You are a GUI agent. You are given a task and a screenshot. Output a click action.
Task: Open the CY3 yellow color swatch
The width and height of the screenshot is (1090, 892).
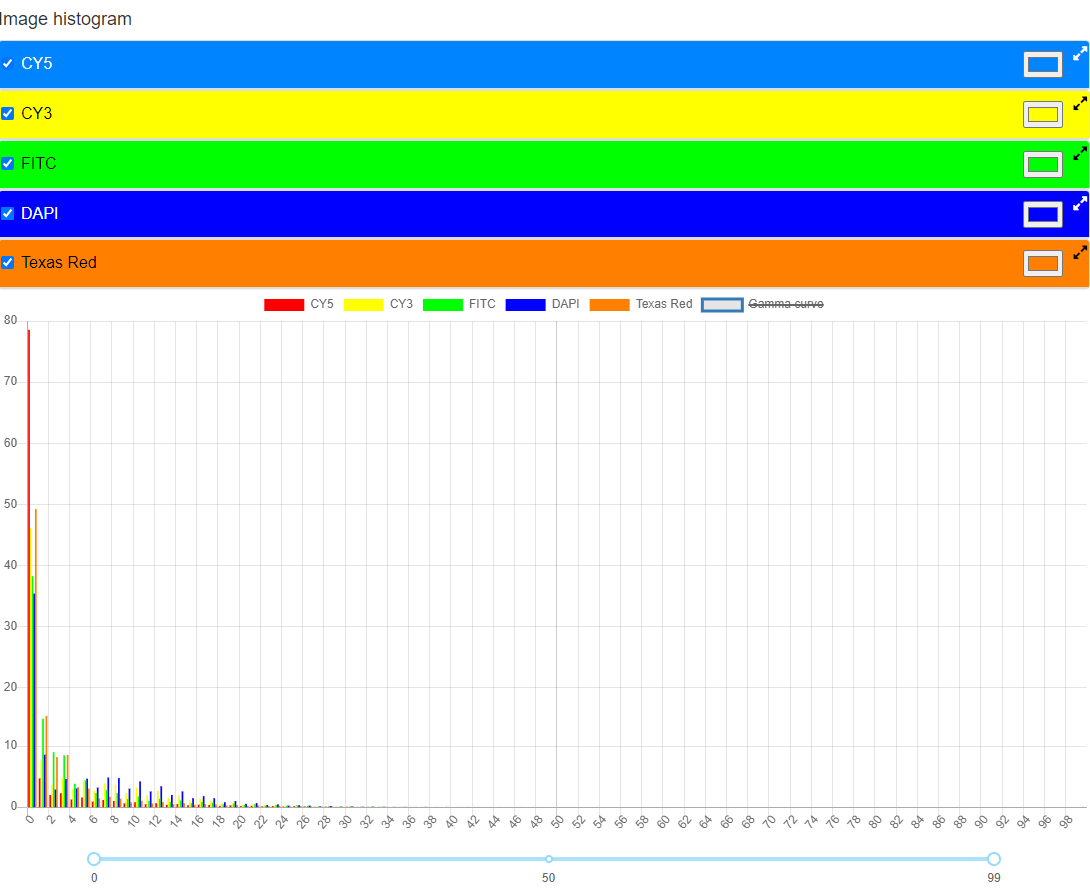click(1042, 115)
